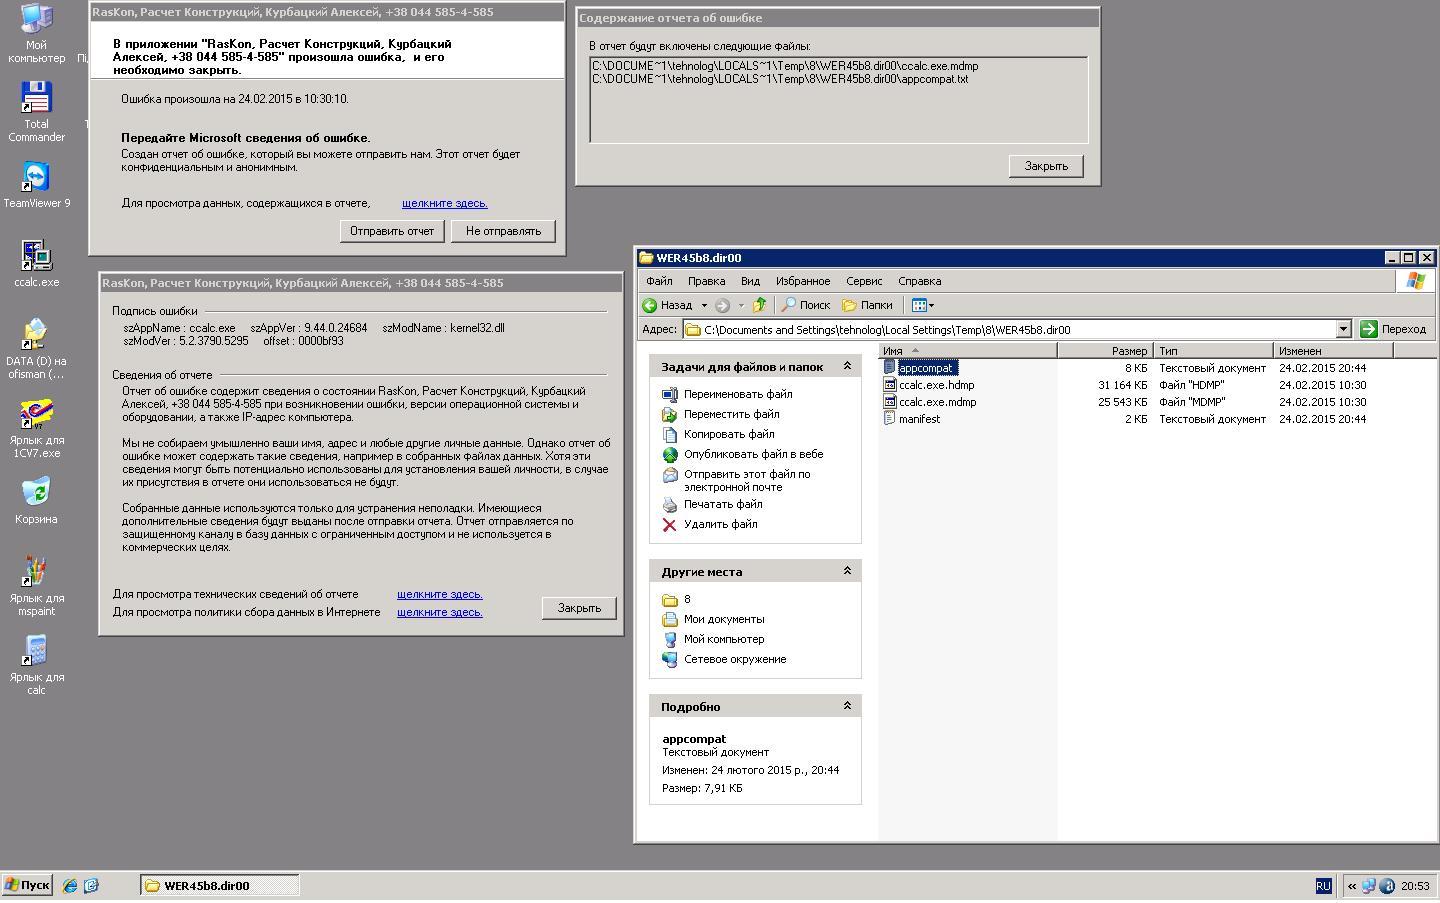Choose Переименовать файл task
The image size is (1440, 903).
click(727, 394)
